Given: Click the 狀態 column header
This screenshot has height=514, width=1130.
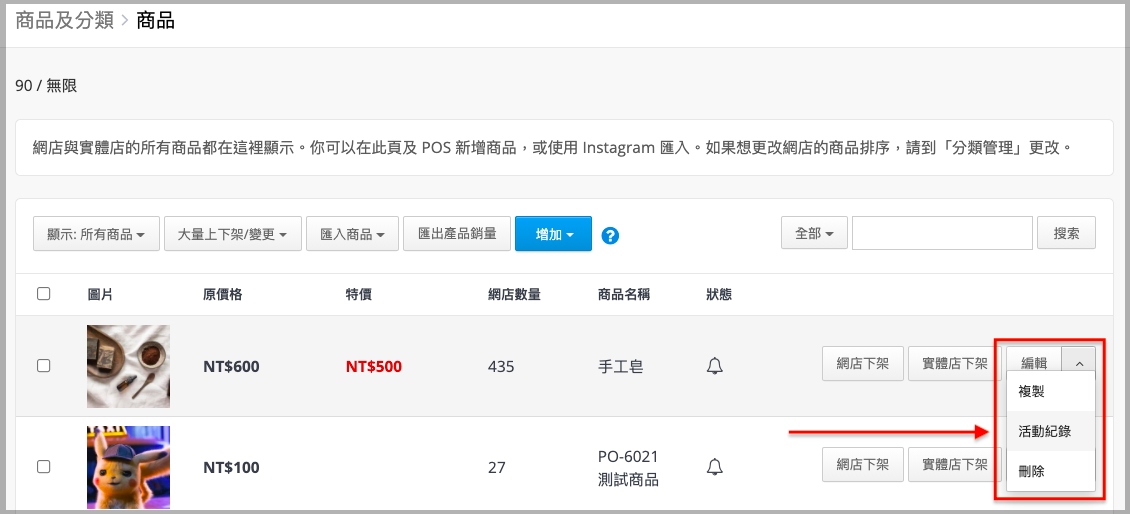Looking at the screenshot, I should [719, 294].
